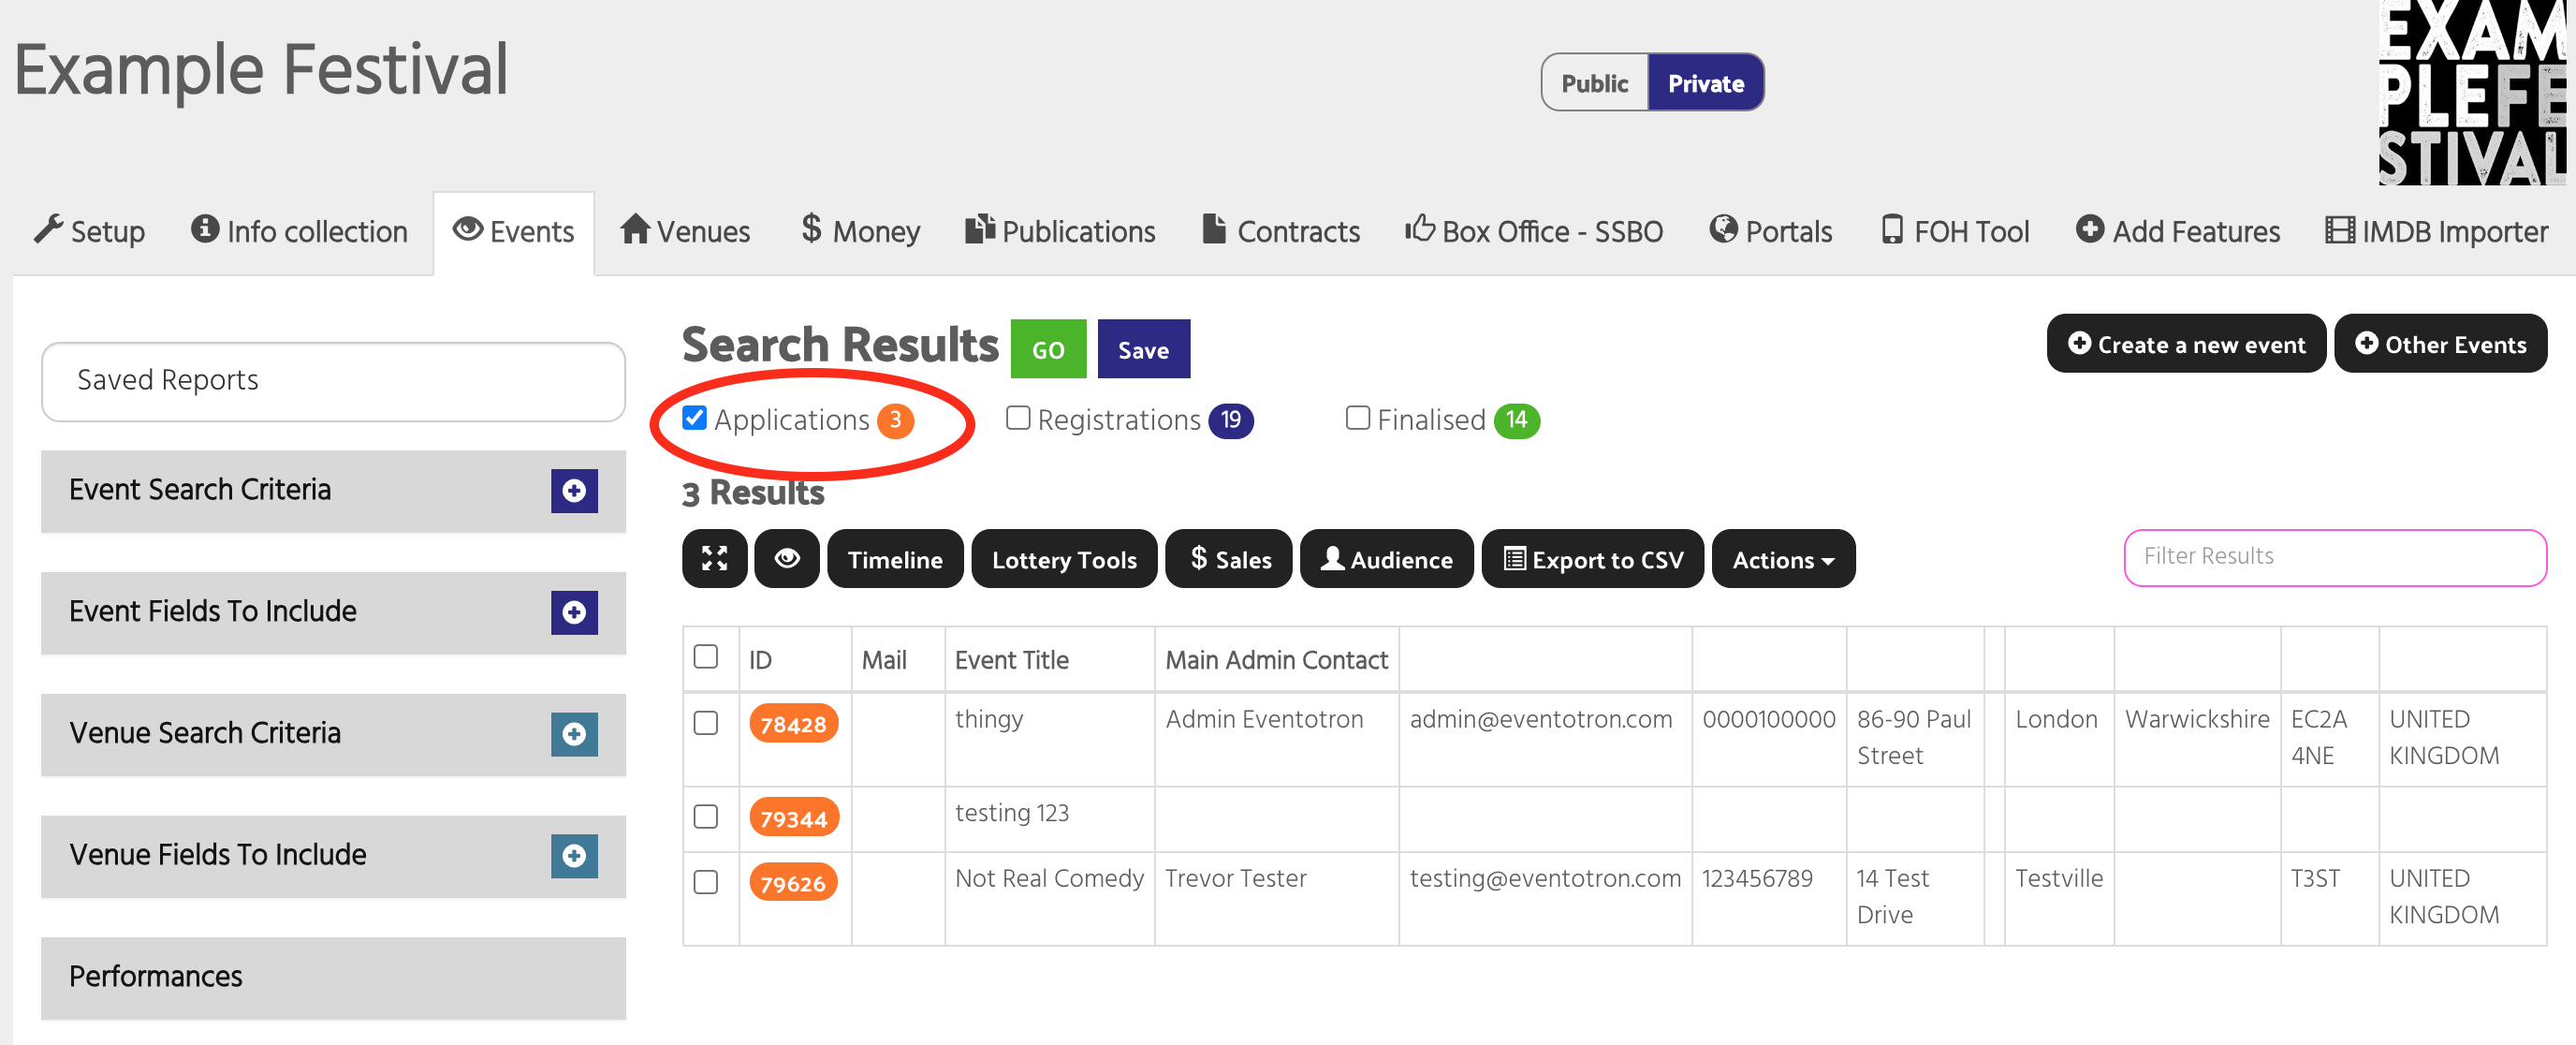Open Lottery Tools for results
The image size is (2576, 1045).
pyautogui.click(x=1063, y=559)
